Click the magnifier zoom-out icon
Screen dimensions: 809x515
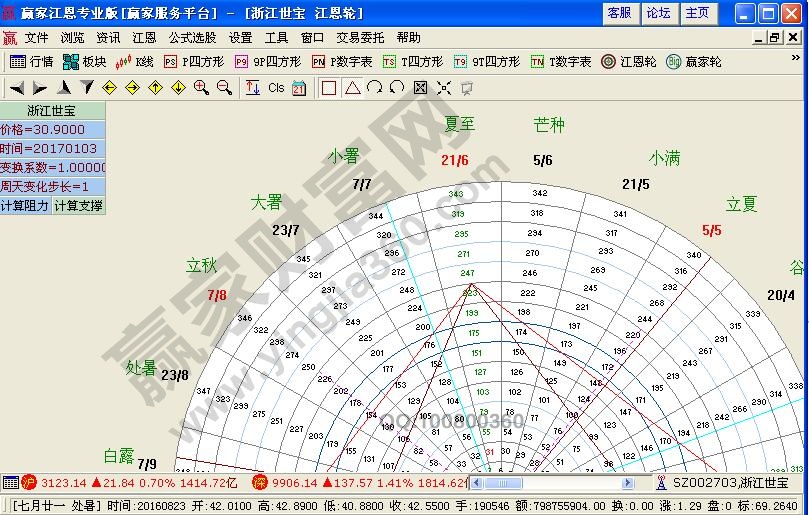click(x=224, y=88)
